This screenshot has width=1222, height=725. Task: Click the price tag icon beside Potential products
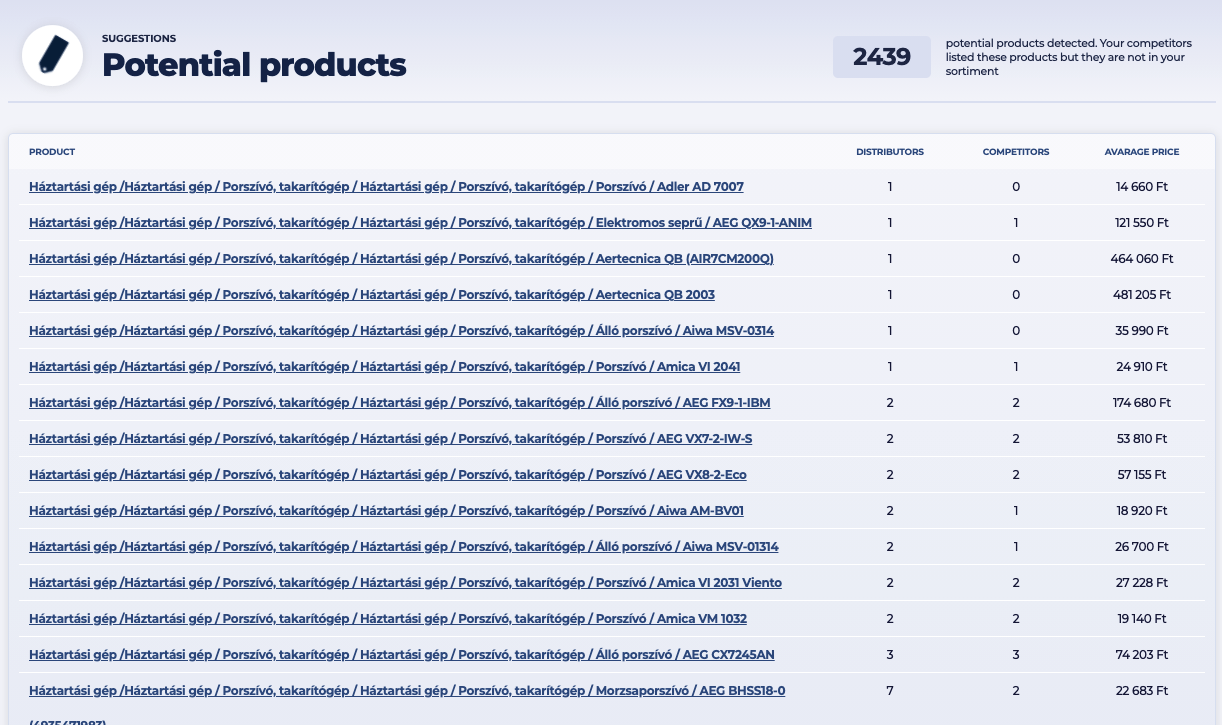click(52, 56)
